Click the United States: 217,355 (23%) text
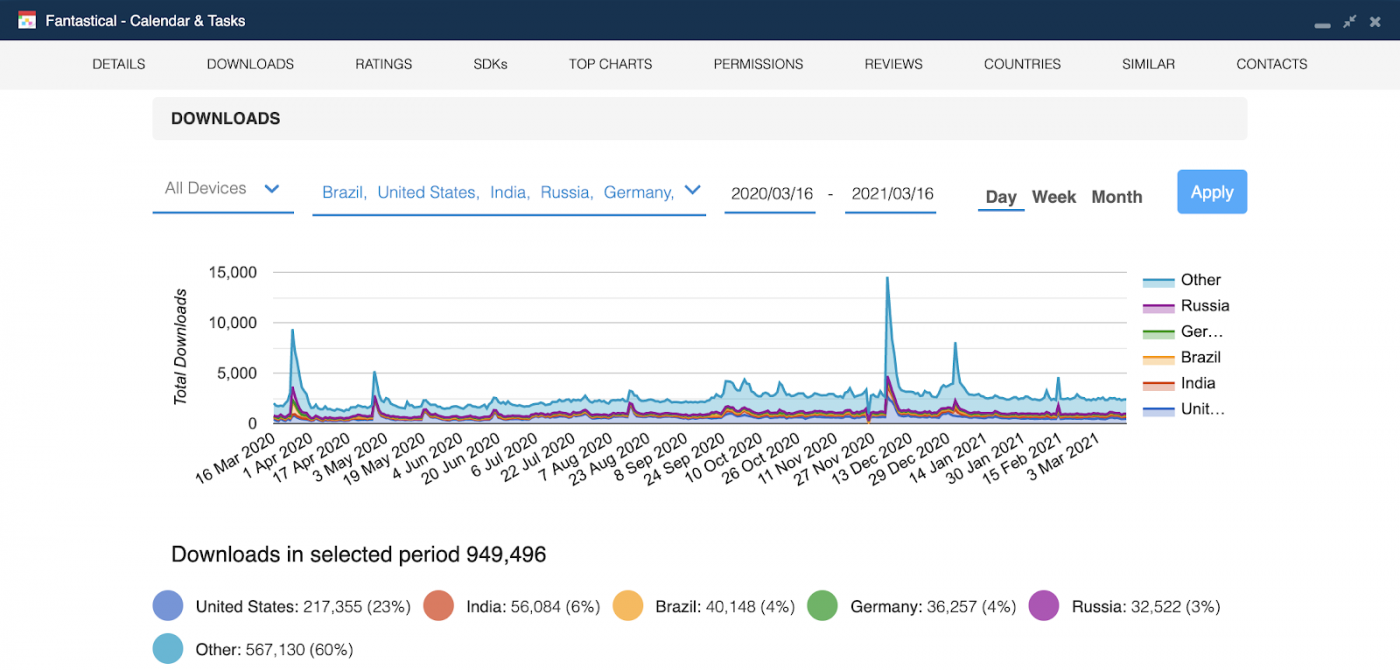 pos(303,606)
